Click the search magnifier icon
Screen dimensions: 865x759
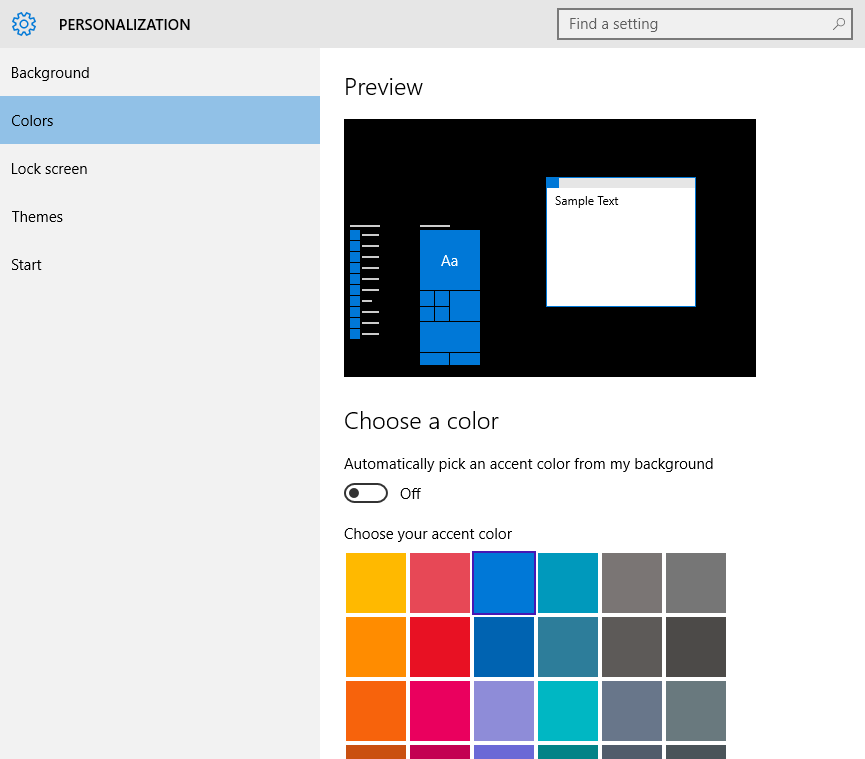pyautogui.click(x=839, y=24)
